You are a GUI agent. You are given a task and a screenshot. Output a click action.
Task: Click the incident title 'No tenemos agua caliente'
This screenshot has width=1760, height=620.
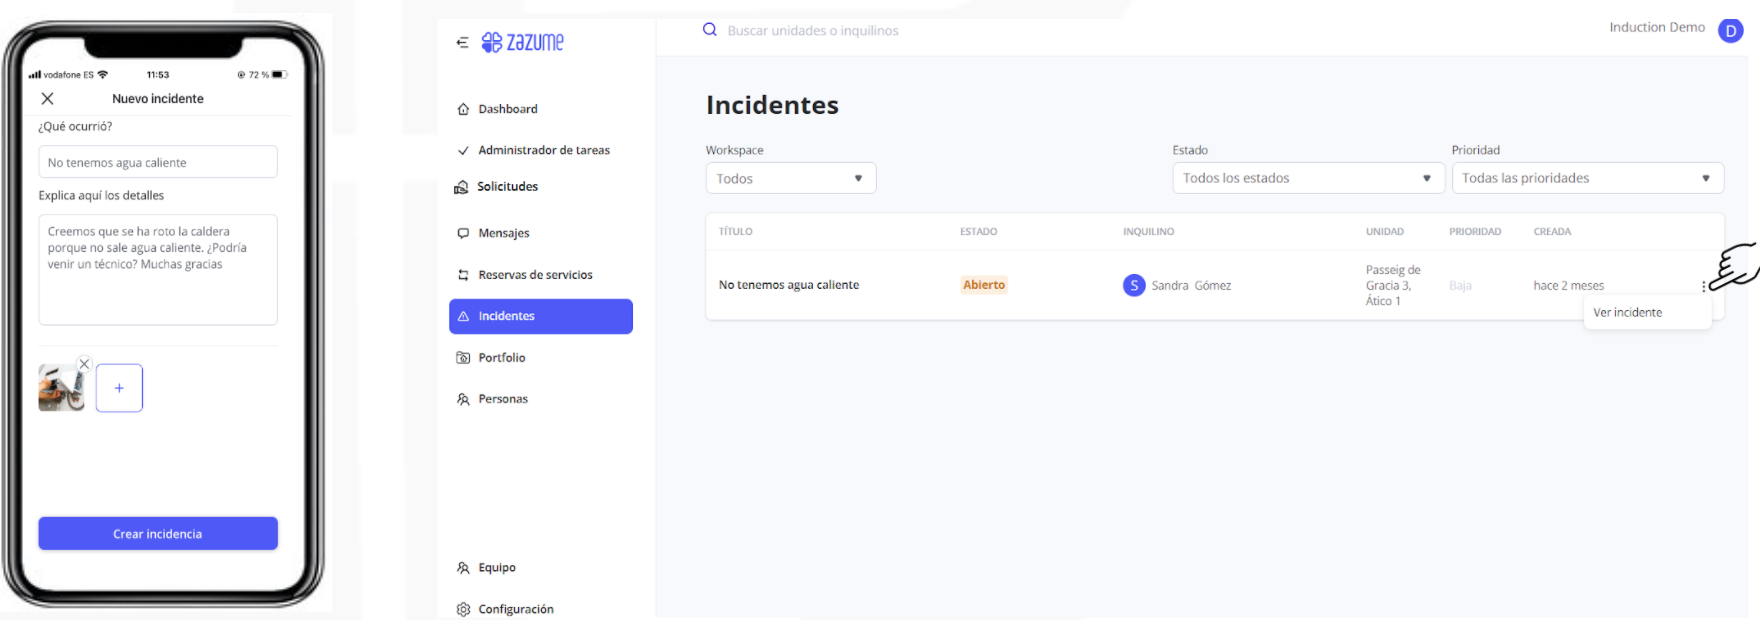point(788,285)
